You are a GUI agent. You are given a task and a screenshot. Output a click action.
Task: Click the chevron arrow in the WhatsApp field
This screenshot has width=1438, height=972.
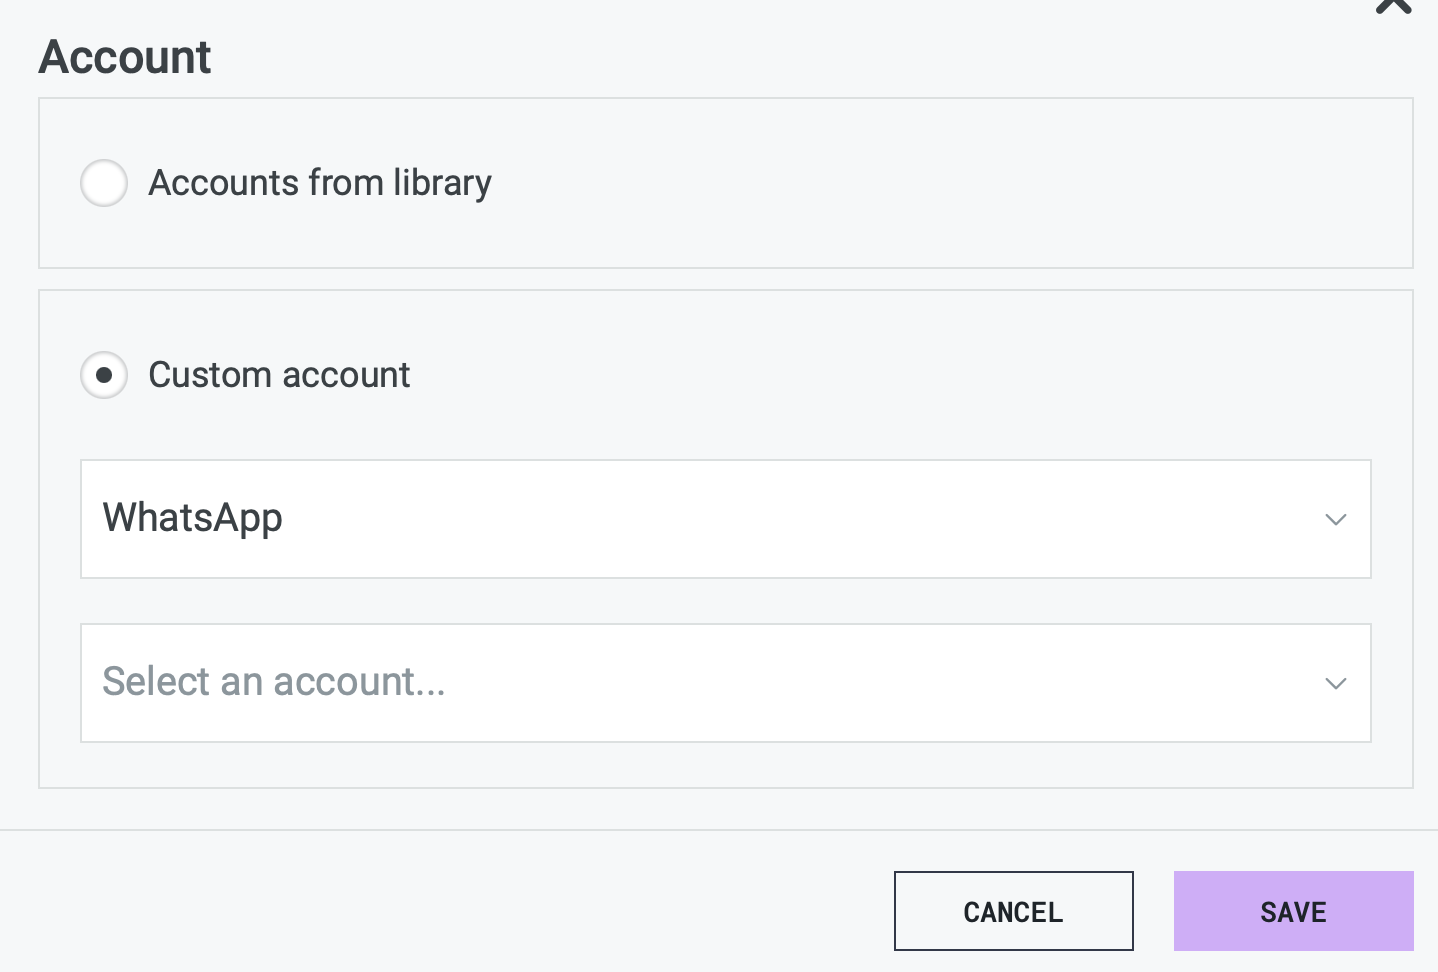[x=1335, y=519]
